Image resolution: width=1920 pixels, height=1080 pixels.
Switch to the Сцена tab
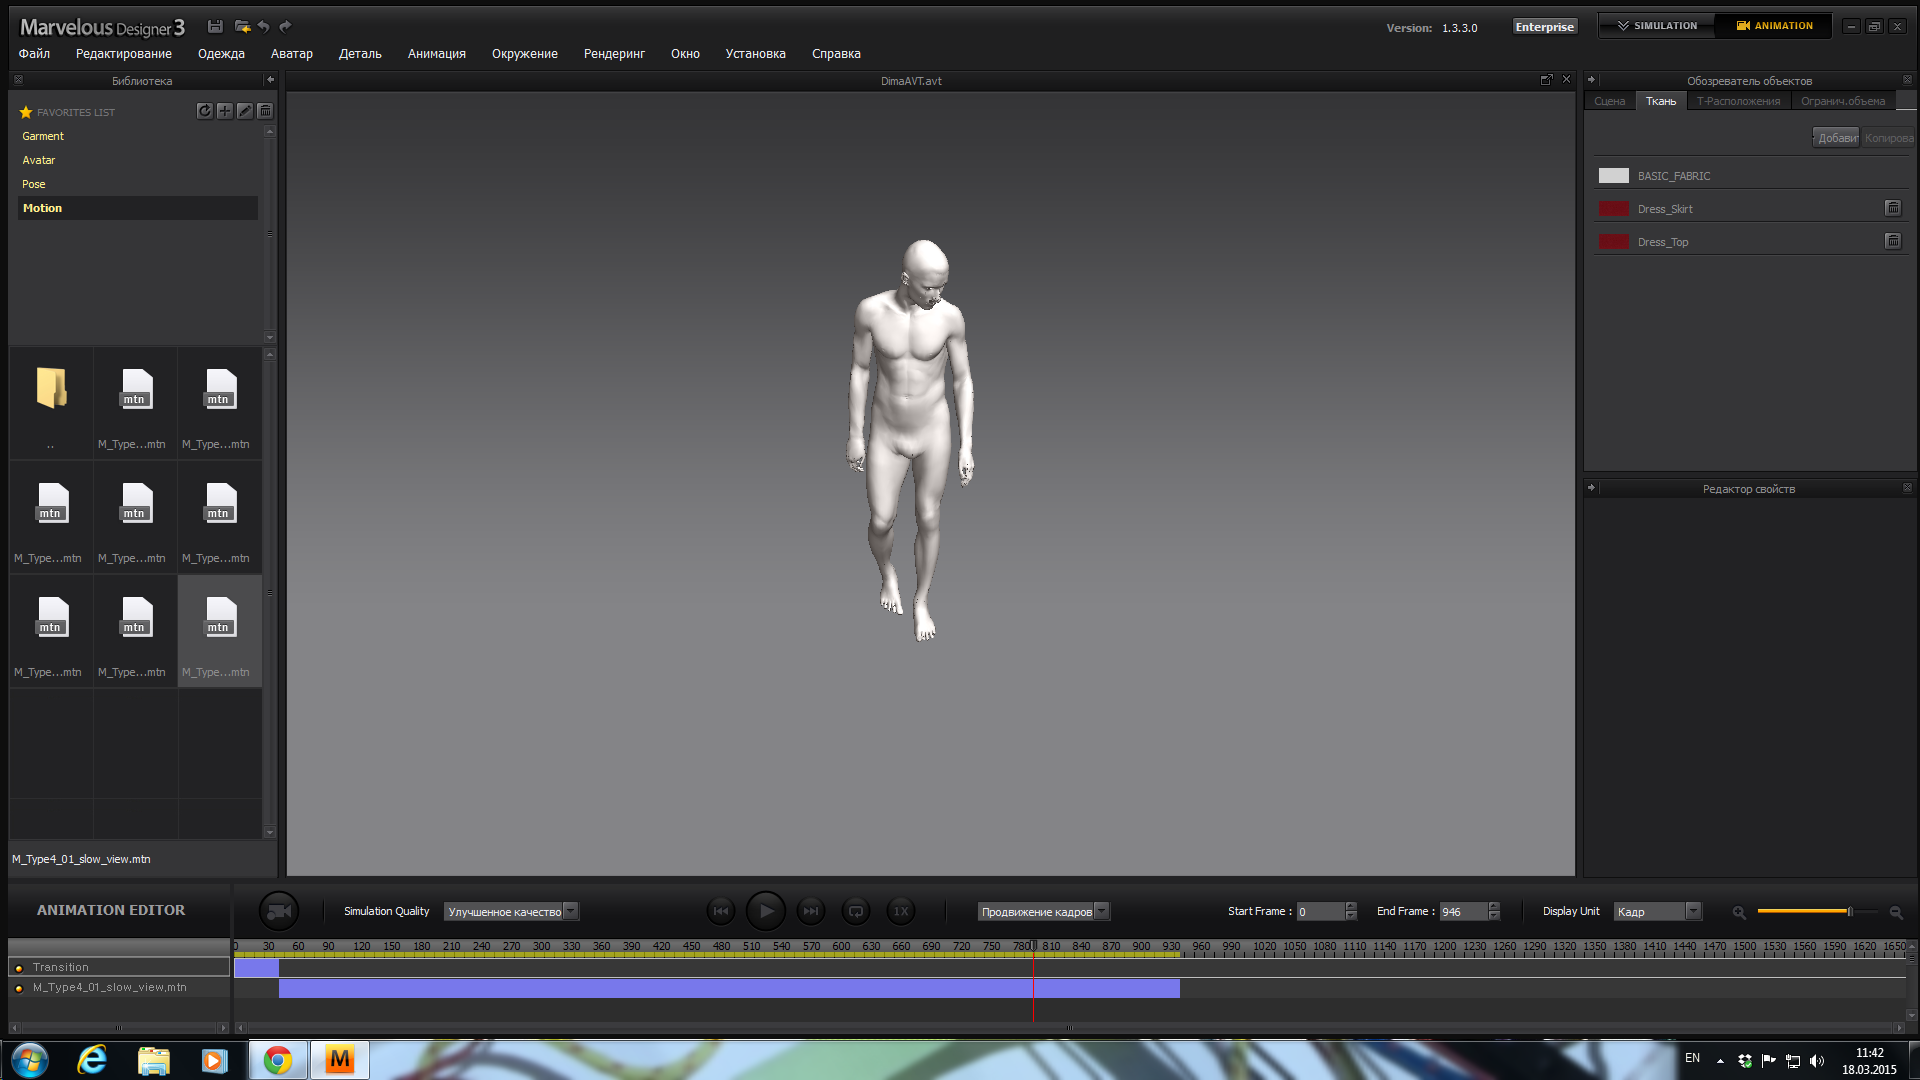pos(1609,101)
